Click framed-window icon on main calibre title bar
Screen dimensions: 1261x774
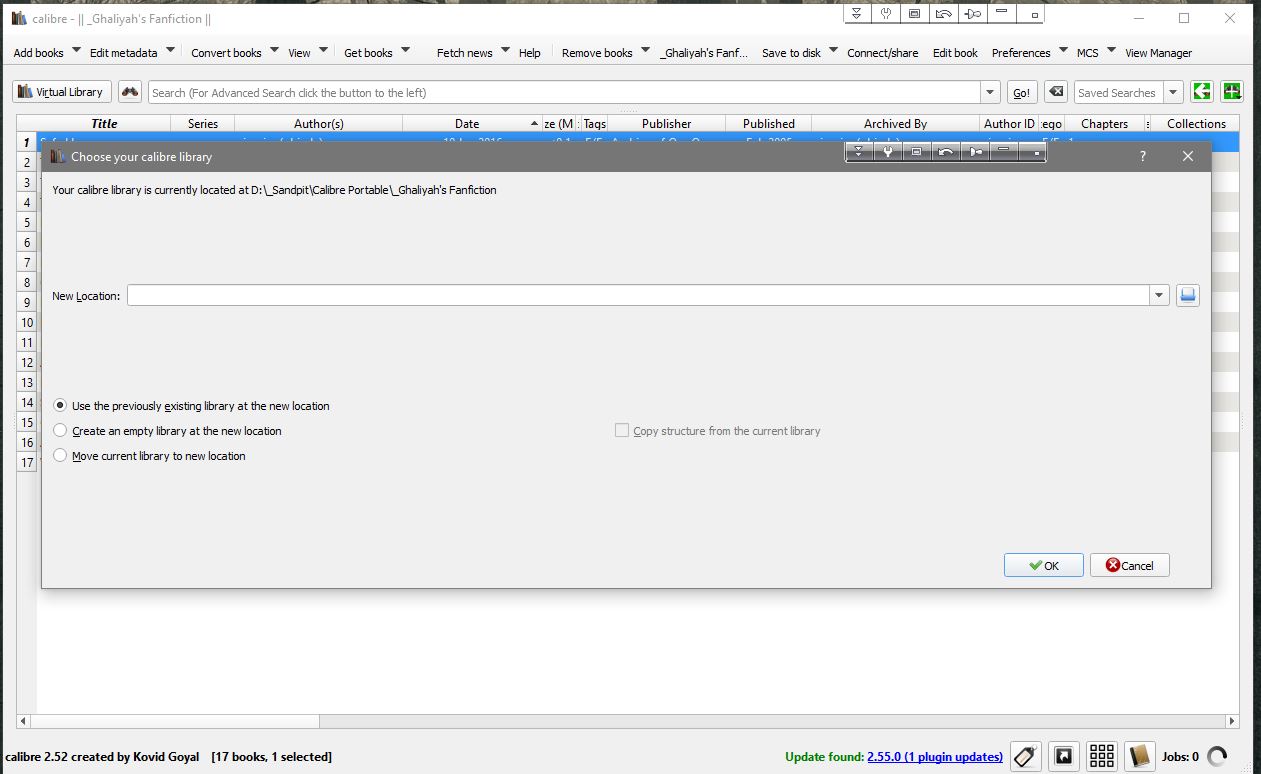coord(914,14)
